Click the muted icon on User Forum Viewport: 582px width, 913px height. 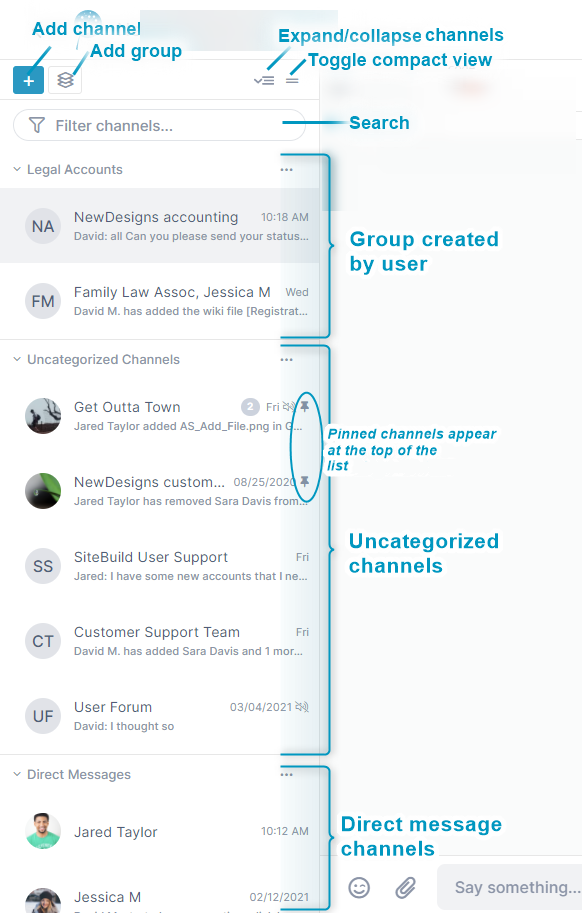click(x=301, y=707)
